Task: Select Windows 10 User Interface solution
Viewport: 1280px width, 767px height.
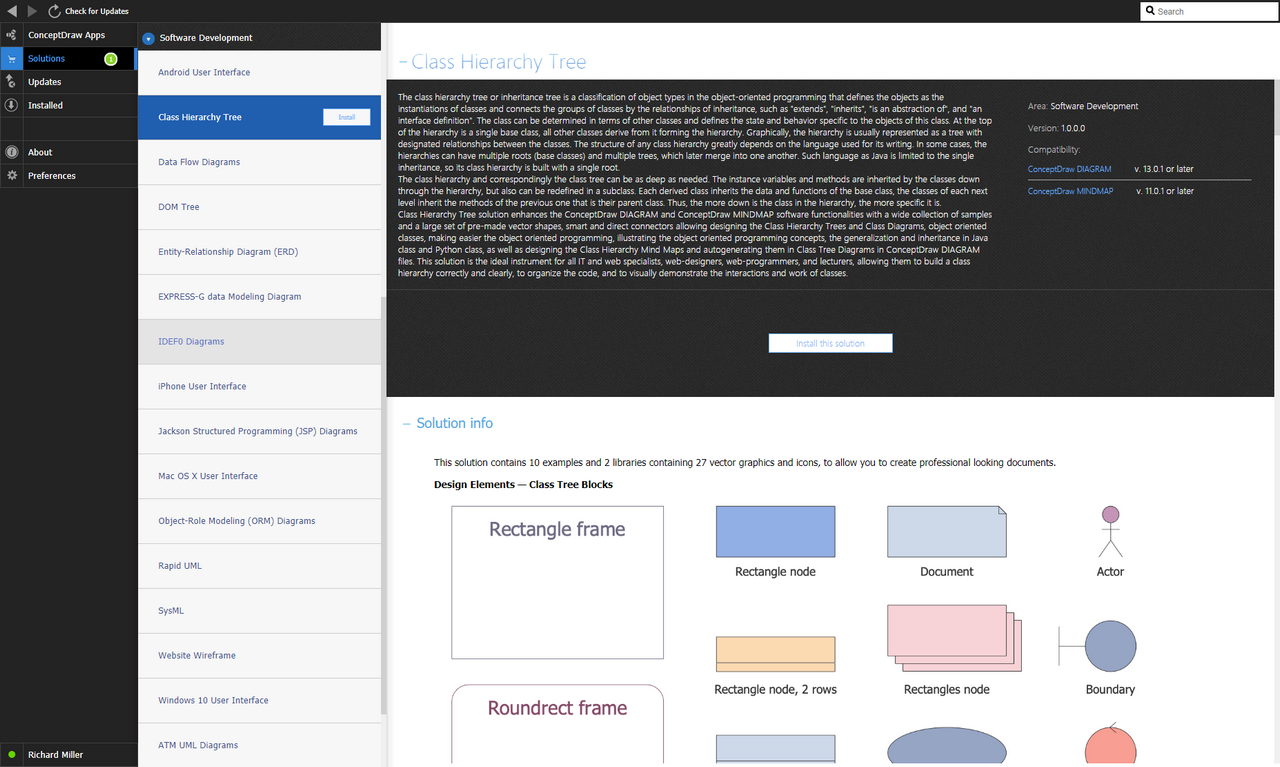Action: pyautogui.click(x=259, y=700)
